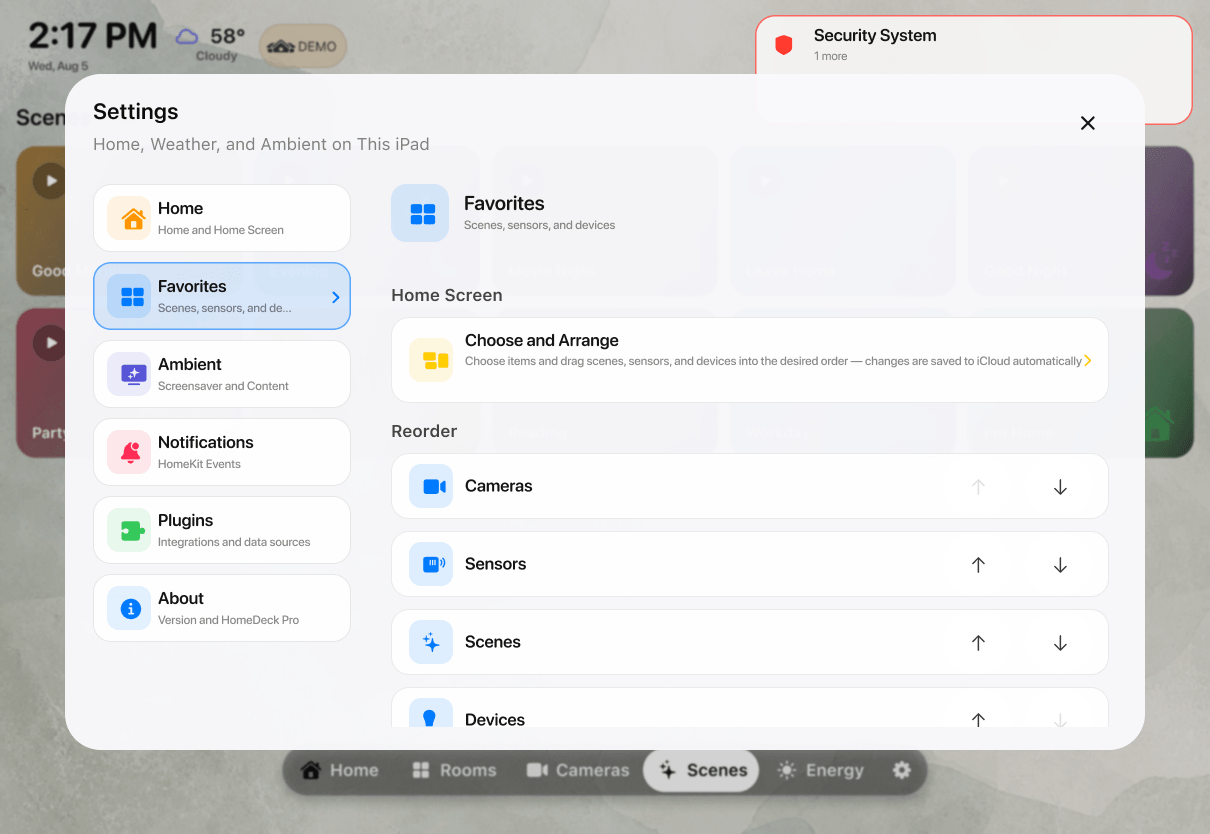
Task: Click the DEMO badge
Action: tap(304, 46)
